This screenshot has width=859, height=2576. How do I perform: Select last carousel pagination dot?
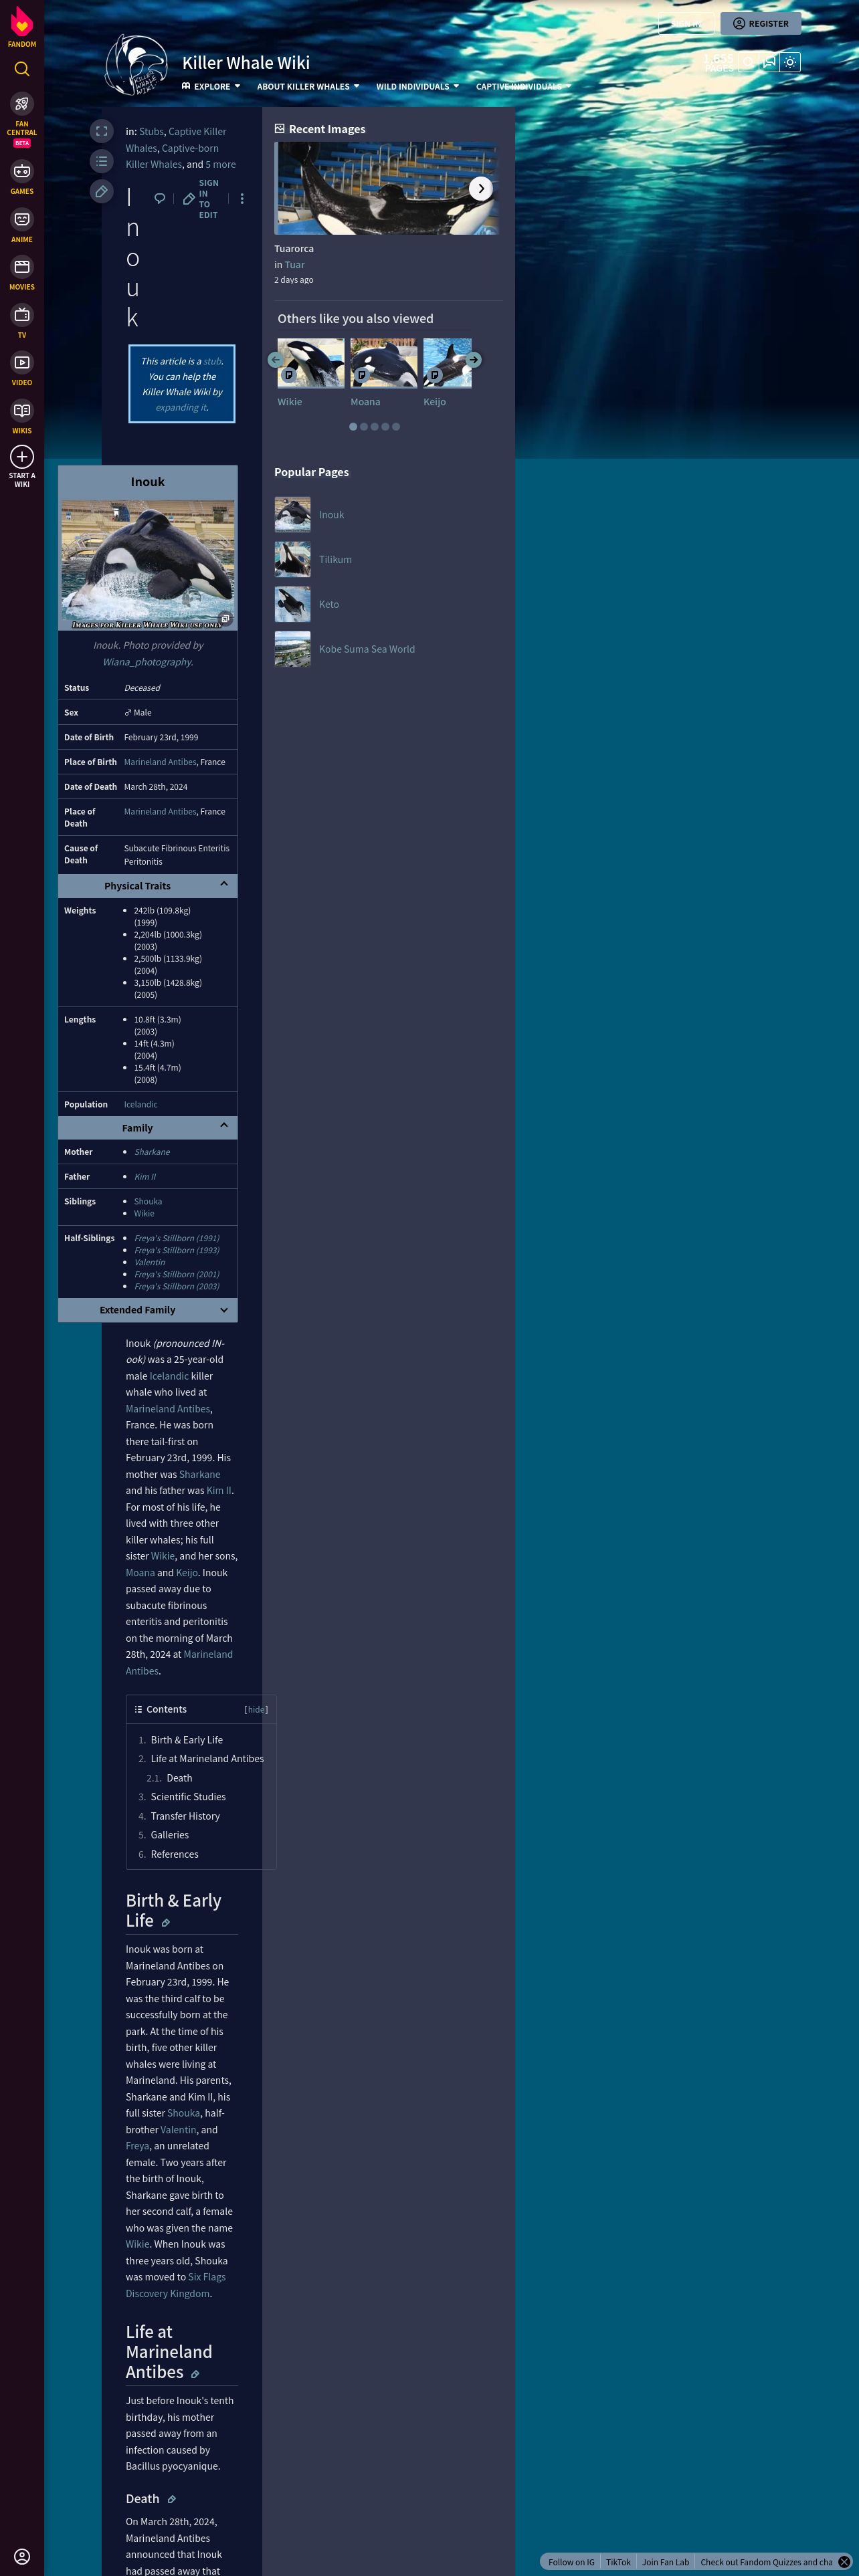point(396,427)
